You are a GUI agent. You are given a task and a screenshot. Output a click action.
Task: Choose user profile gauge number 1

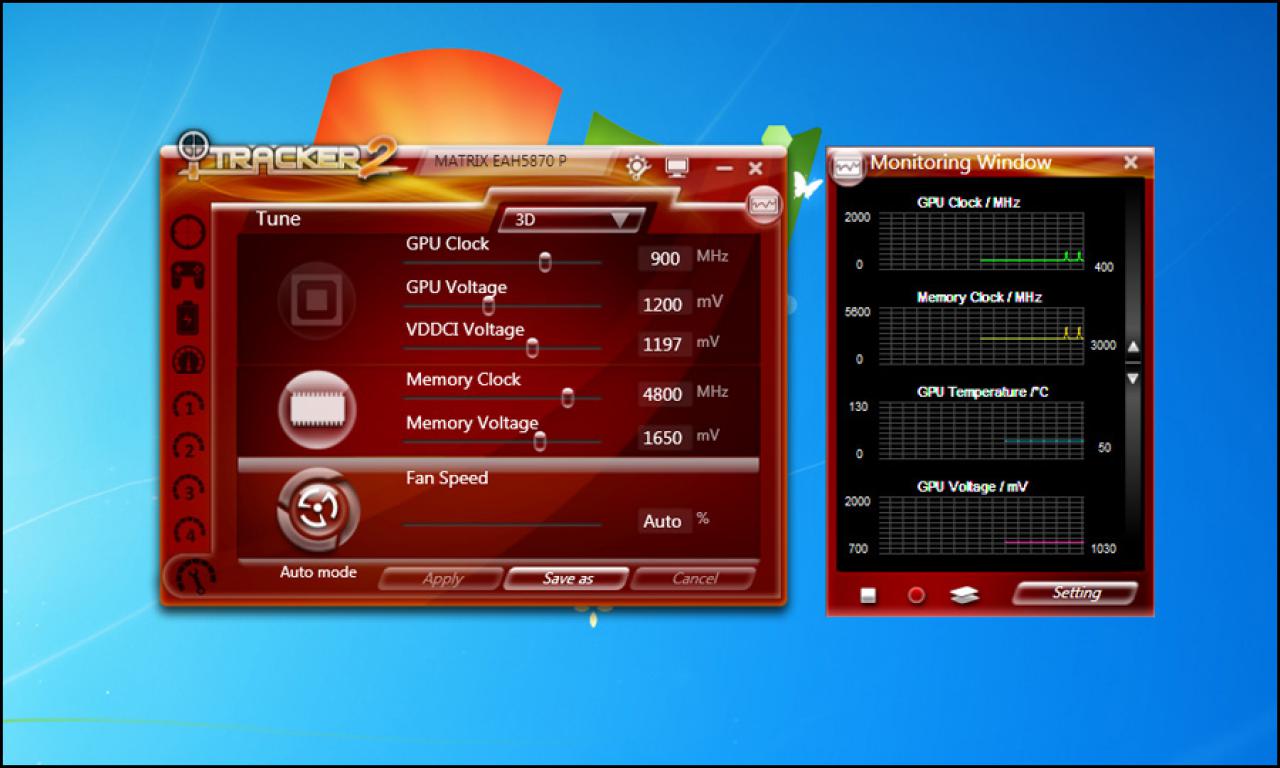pyautogui.click(x=188, y=404)
